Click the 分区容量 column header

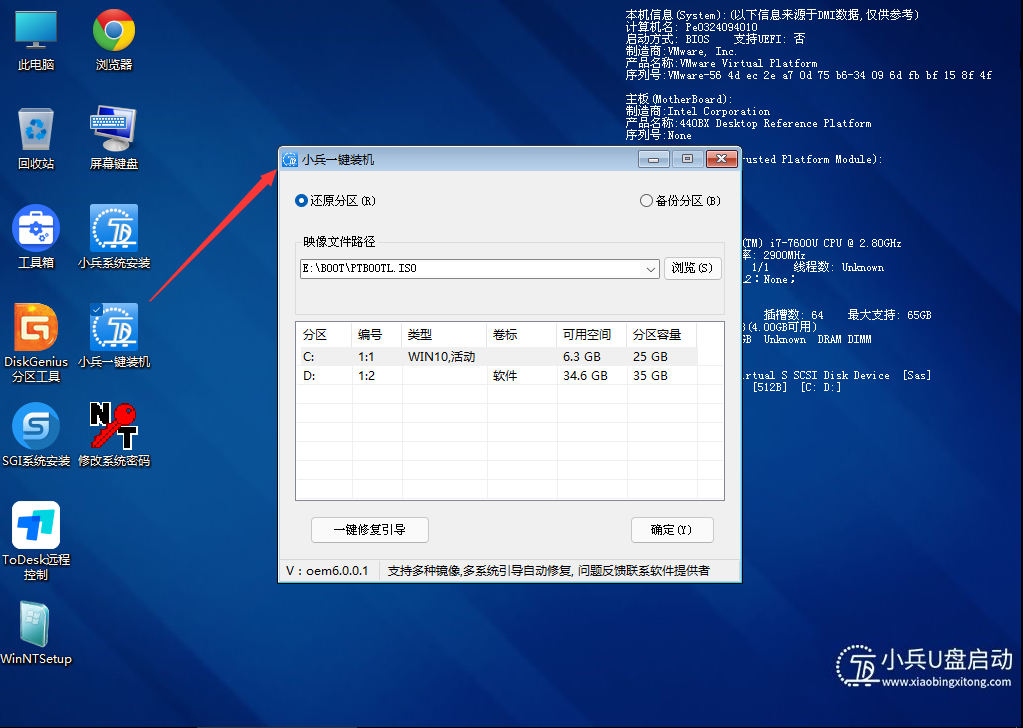(661, 335)
